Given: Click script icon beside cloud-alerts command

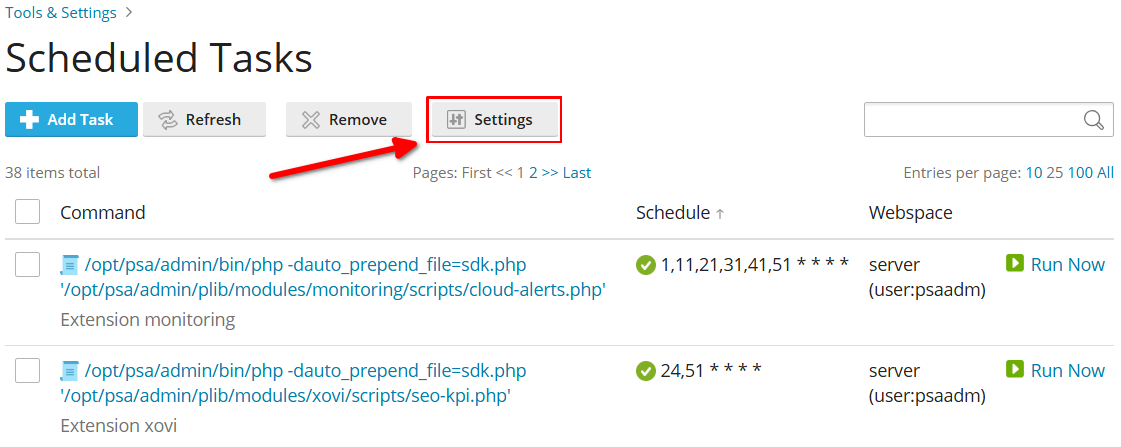Looking at the screenshot, I should 69,265.
